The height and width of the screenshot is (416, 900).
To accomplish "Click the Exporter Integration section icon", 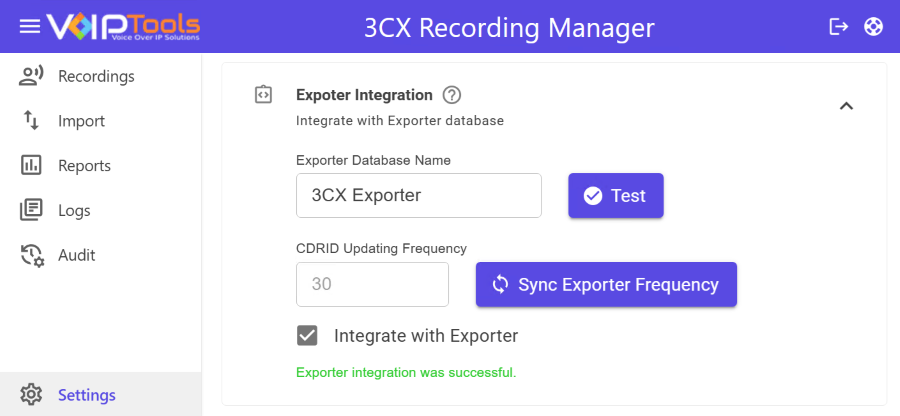I will (x=263, y=95).
